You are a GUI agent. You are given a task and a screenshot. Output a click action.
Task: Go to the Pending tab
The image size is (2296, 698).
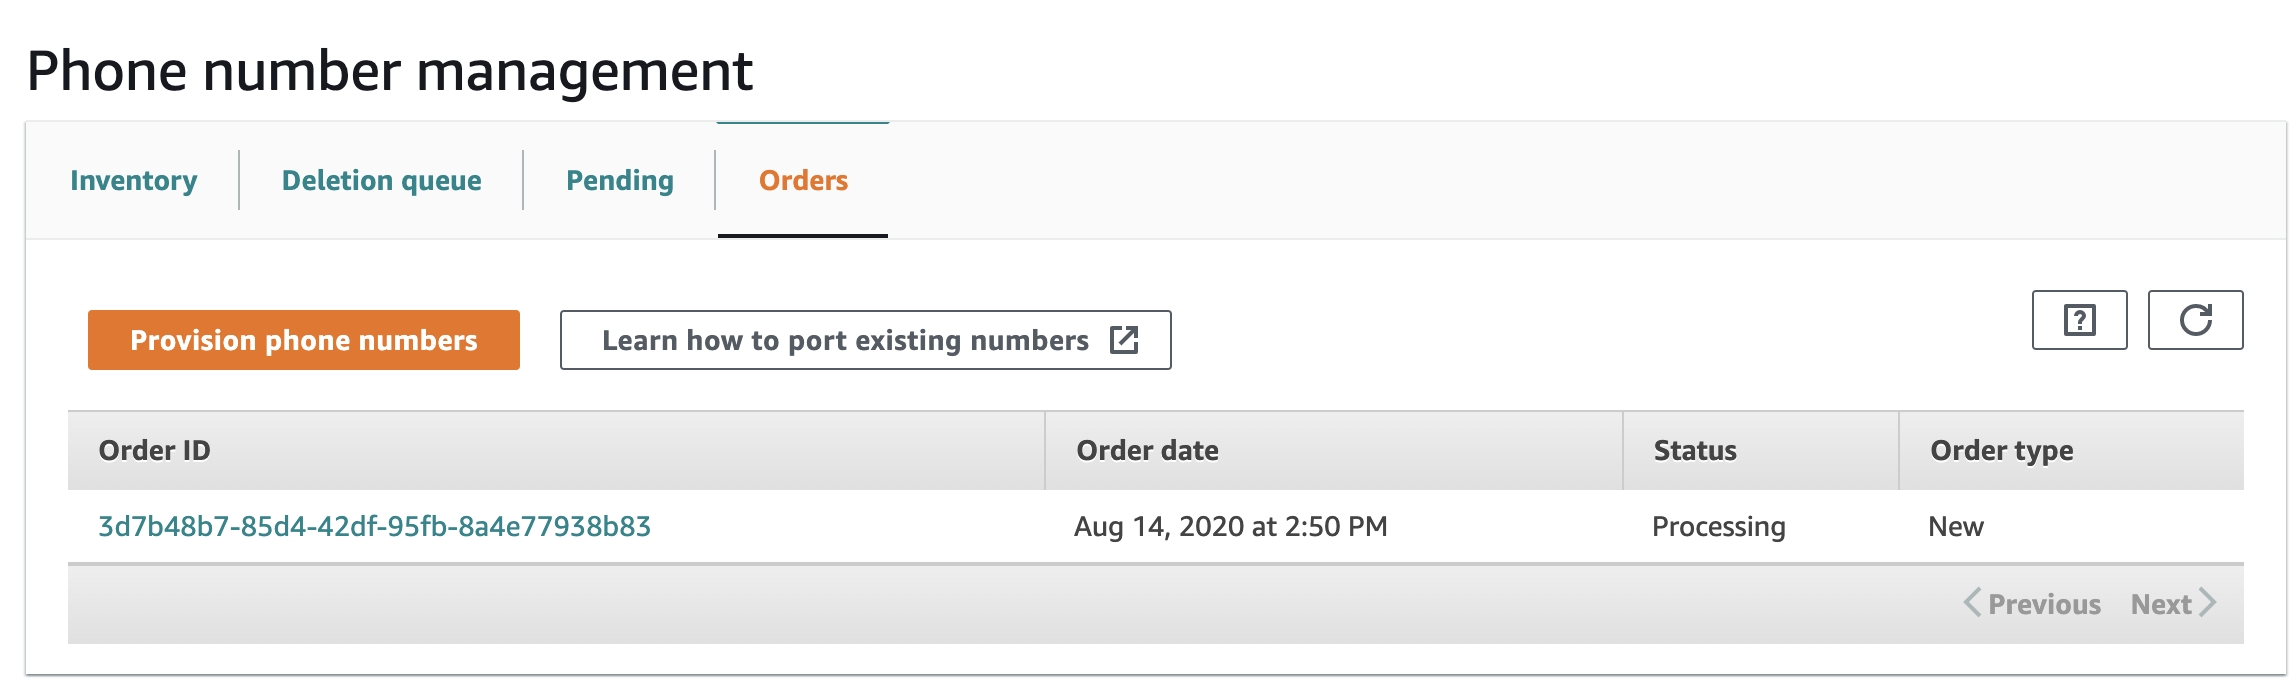click(x=620, y=181)
